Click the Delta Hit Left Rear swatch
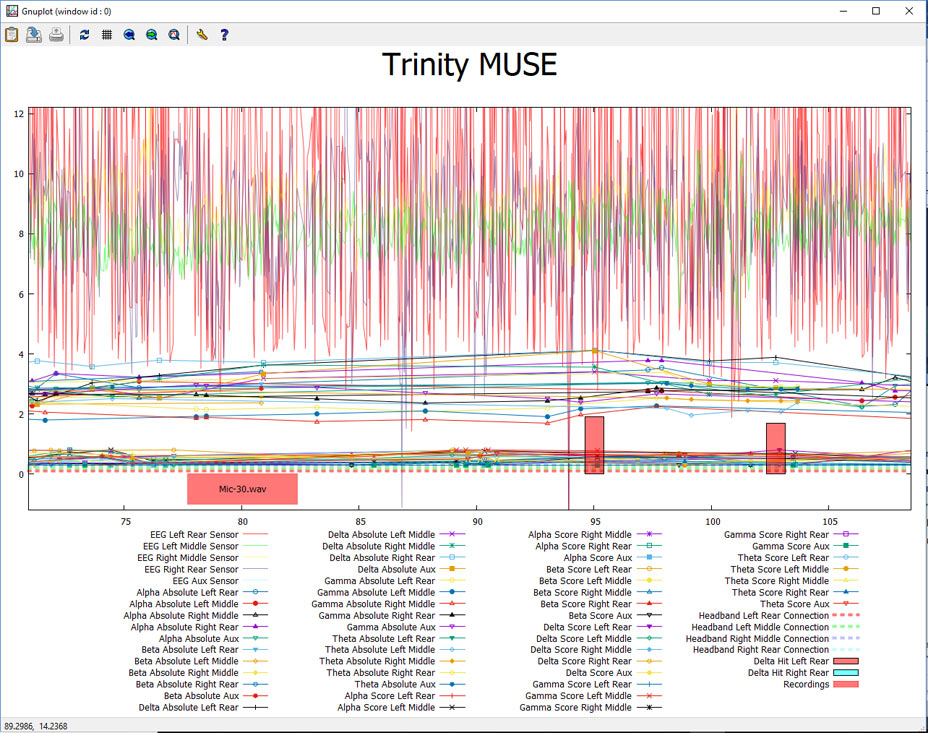Screen dimensions: 928x733 (846, 661)
